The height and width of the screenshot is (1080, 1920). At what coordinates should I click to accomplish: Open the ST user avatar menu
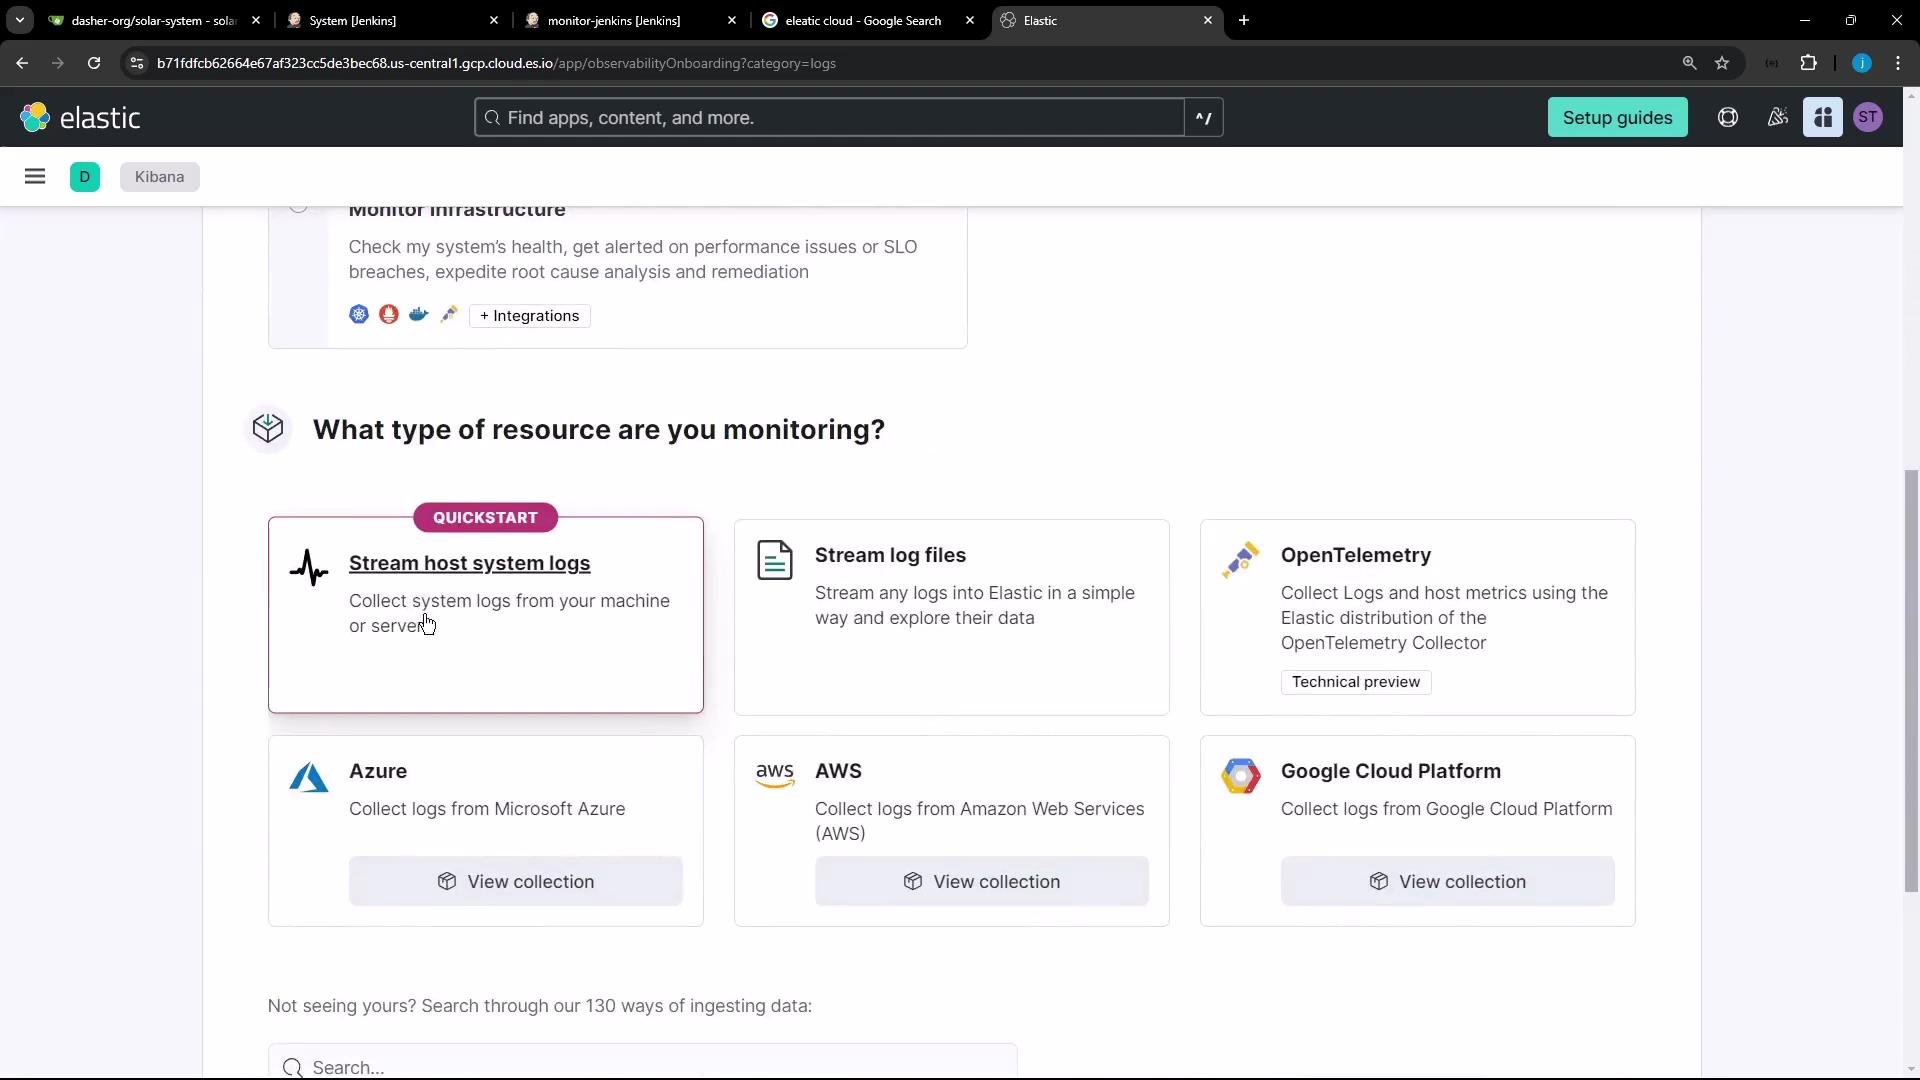point(1868,118)
